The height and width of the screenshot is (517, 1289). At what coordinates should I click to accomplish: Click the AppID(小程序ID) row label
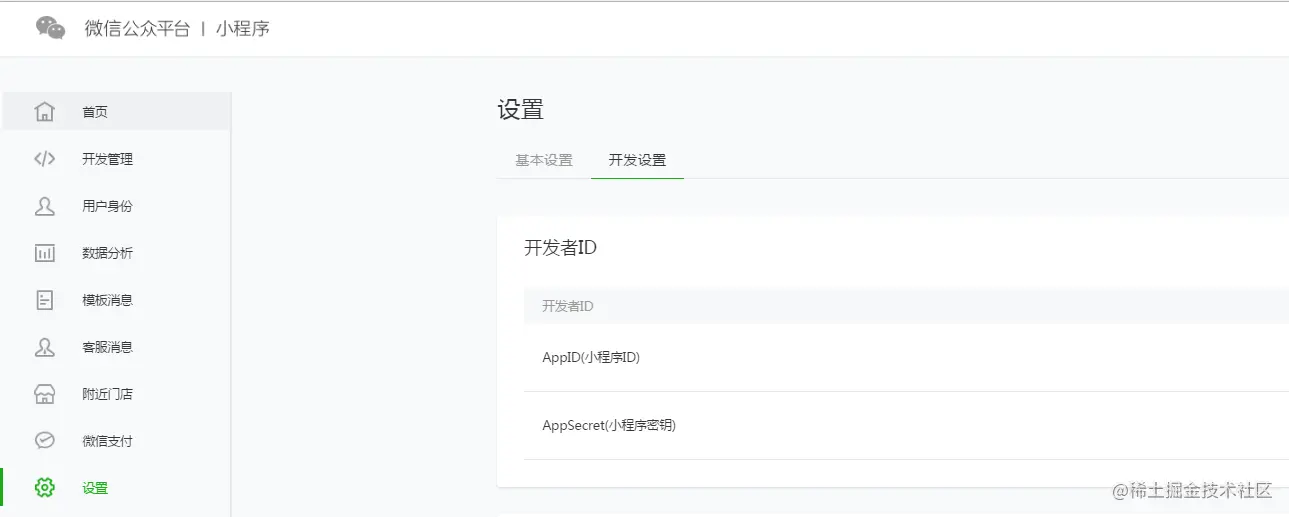pos(591,357)
